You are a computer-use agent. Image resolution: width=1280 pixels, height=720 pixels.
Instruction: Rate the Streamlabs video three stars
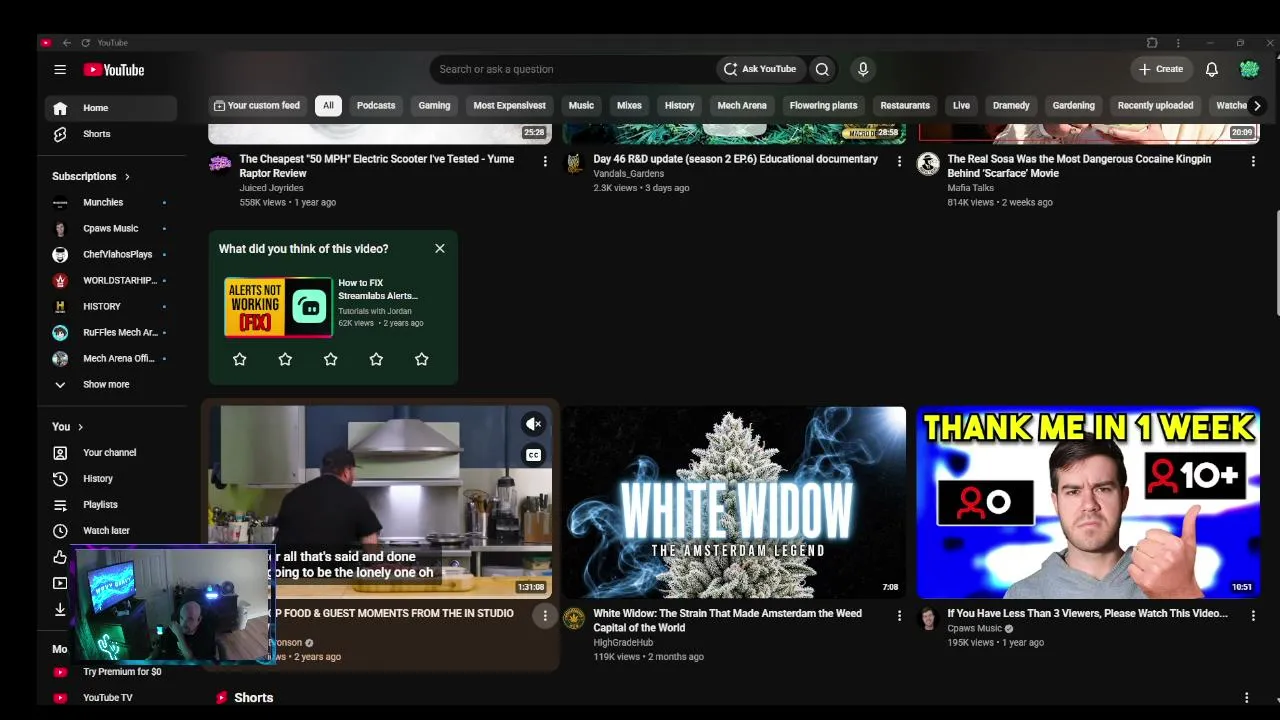[x=331, y=359]
